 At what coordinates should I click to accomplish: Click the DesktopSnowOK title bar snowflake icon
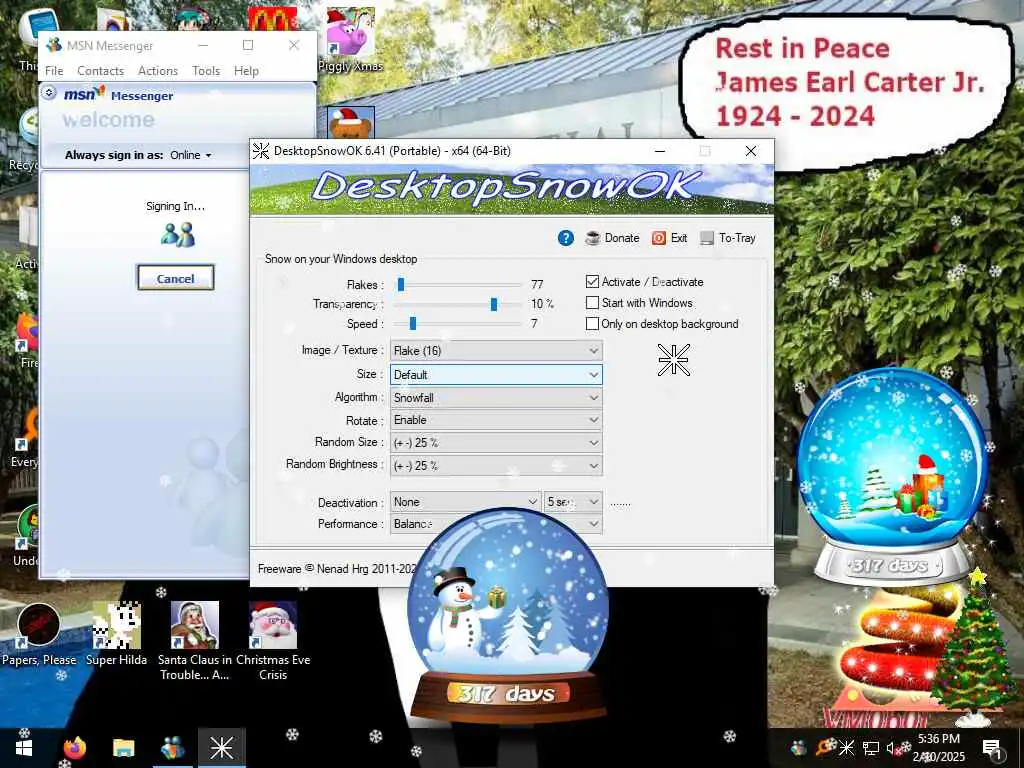(261, 151)
